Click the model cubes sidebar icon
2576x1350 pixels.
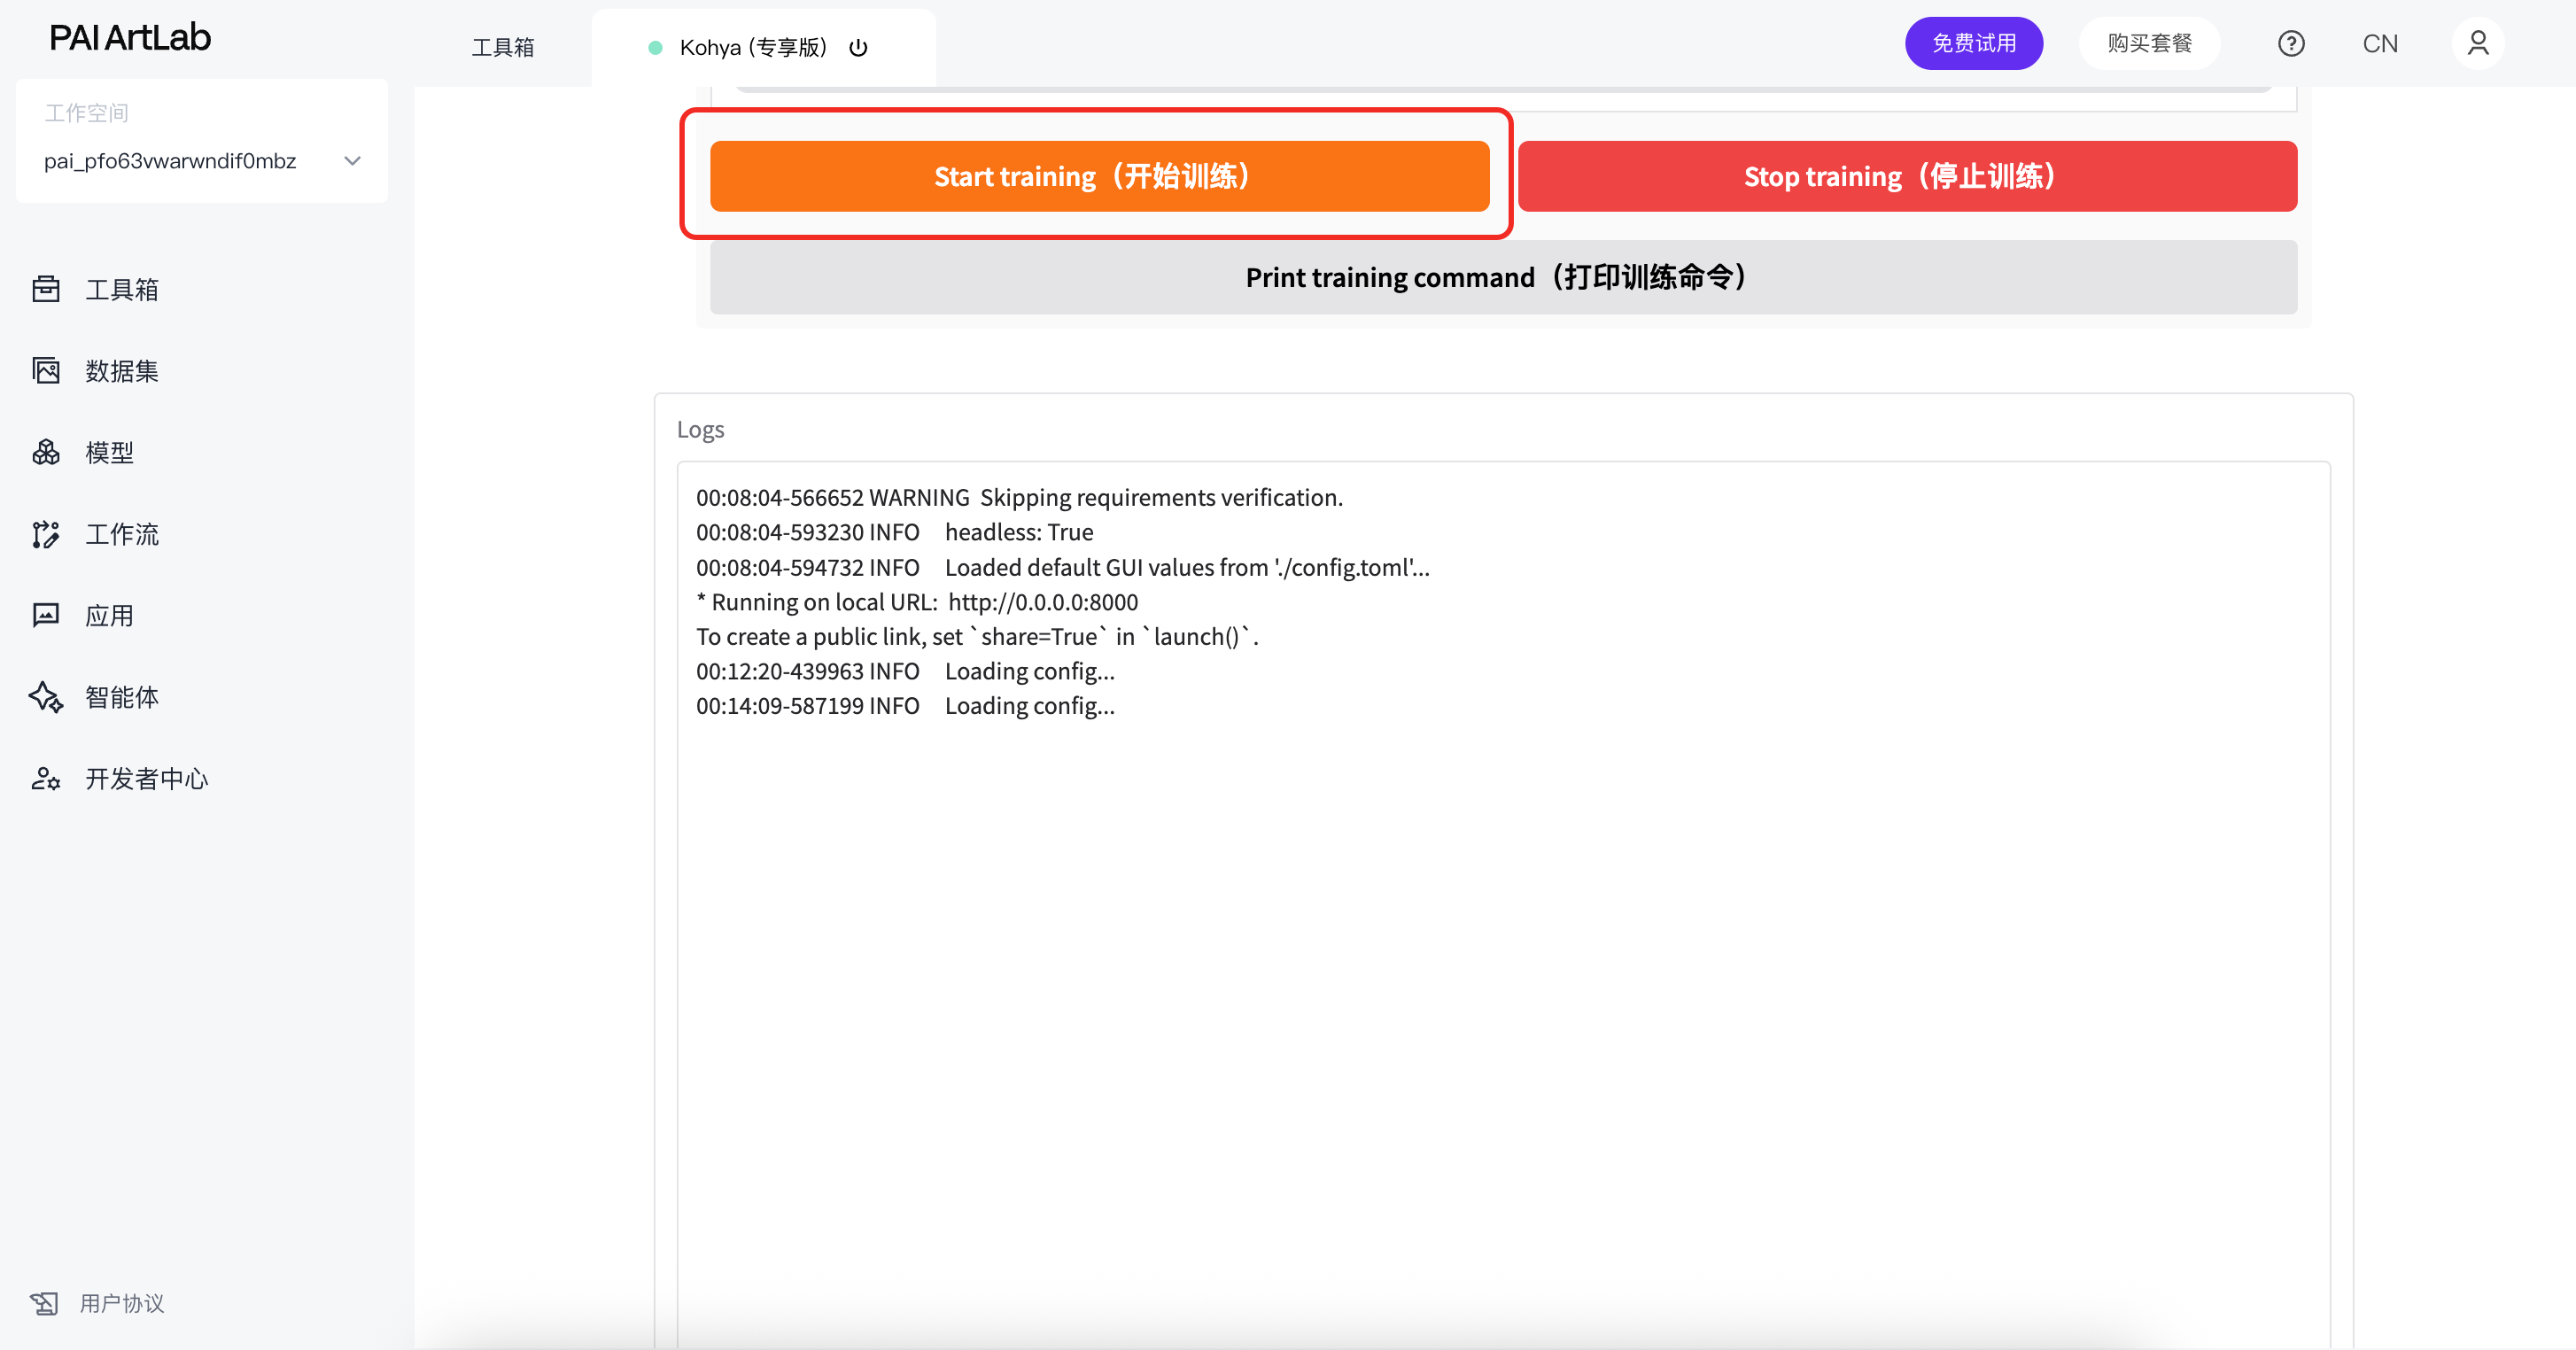click(46, 452)
